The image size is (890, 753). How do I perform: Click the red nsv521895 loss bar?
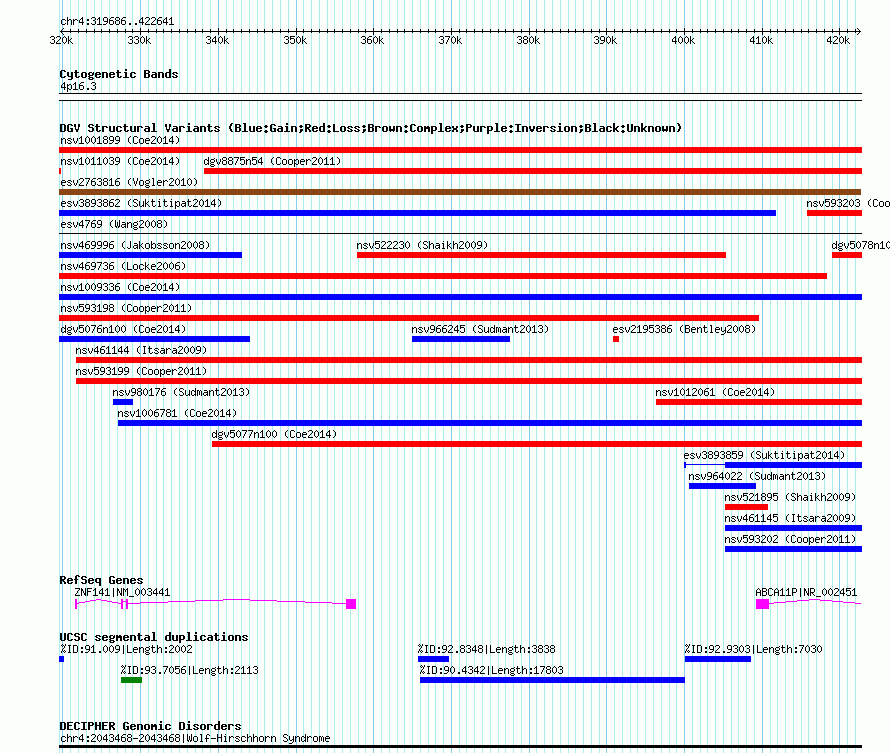746,507
